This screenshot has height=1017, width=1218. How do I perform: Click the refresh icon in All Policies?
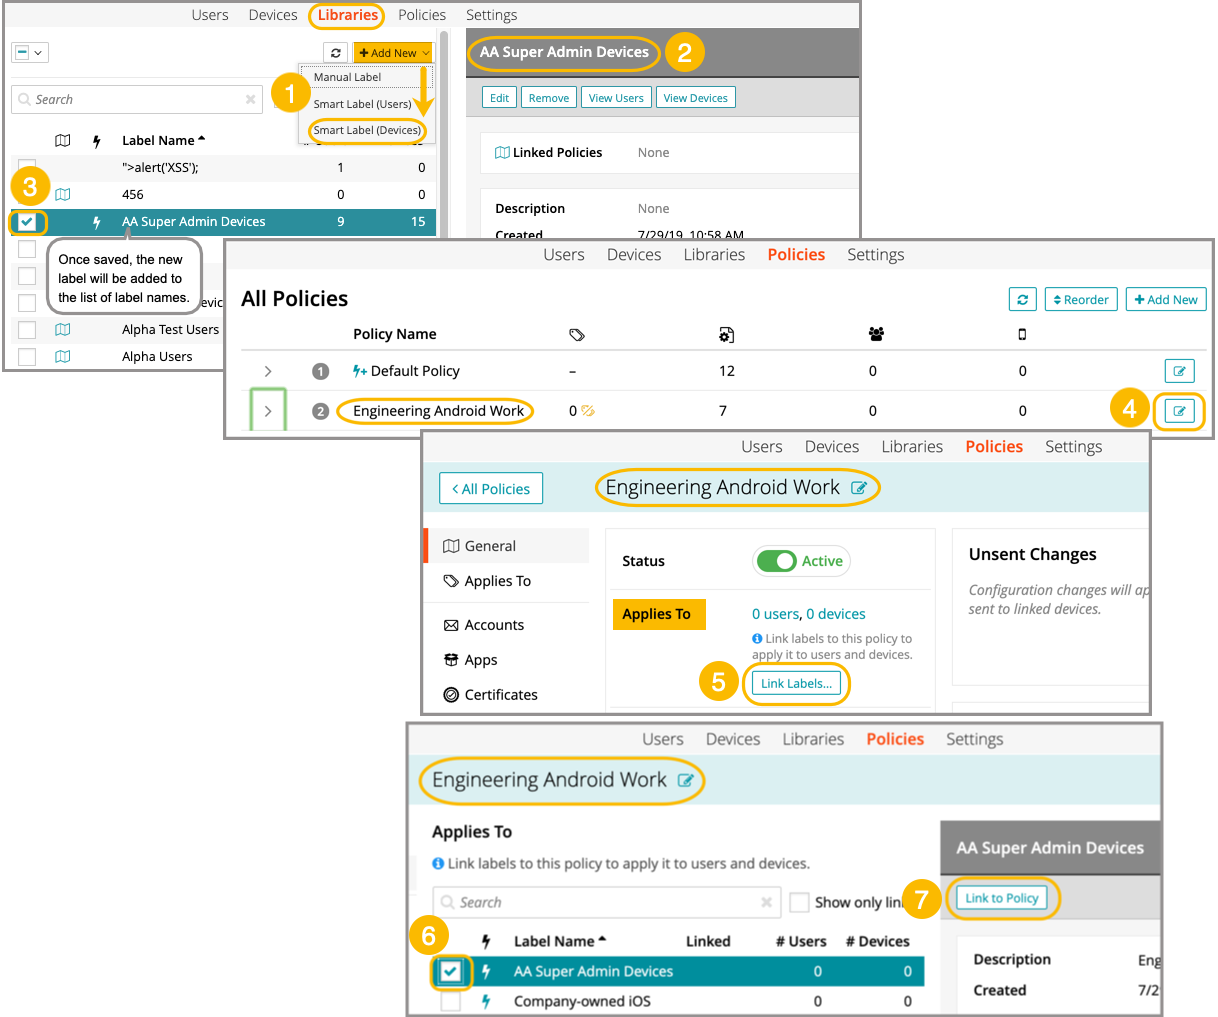[x=1022, y=299]
